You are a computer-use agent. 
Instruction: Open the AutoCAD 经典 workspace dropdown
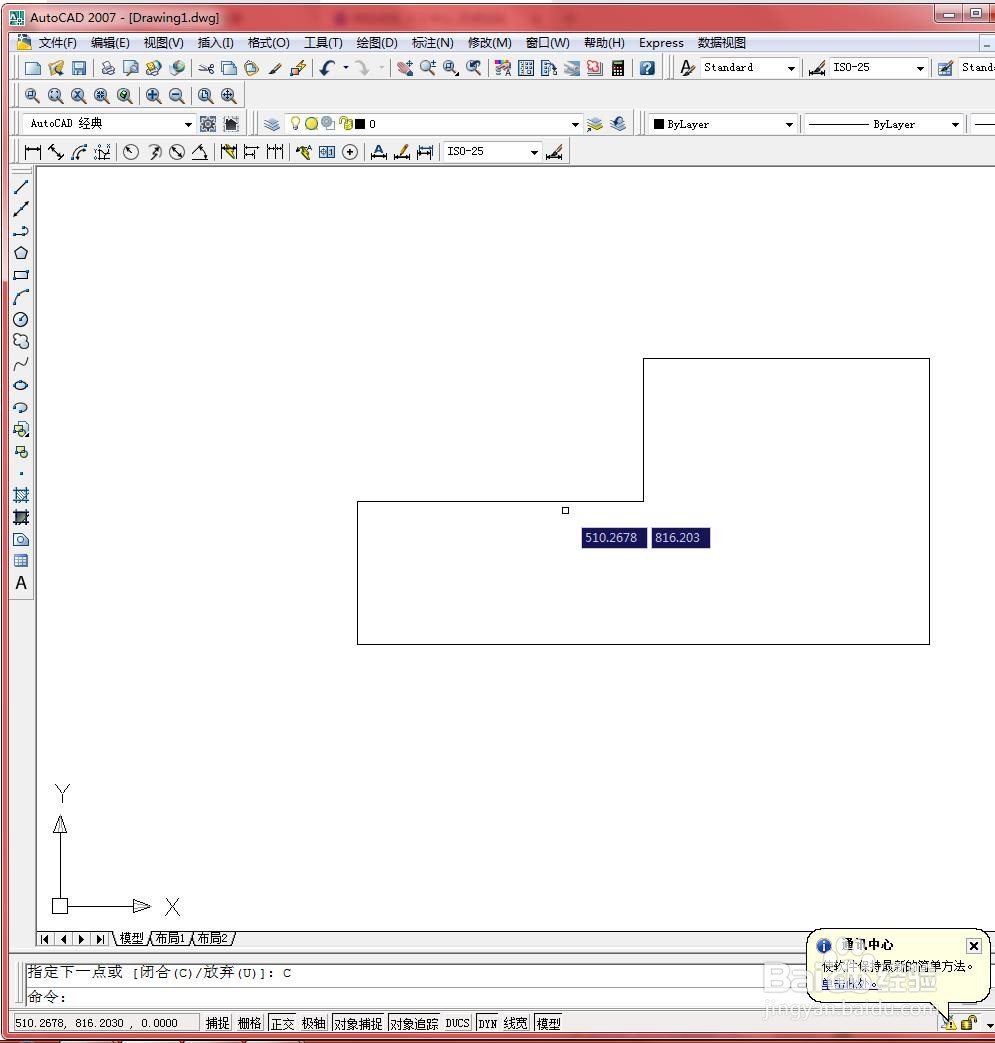188,124
